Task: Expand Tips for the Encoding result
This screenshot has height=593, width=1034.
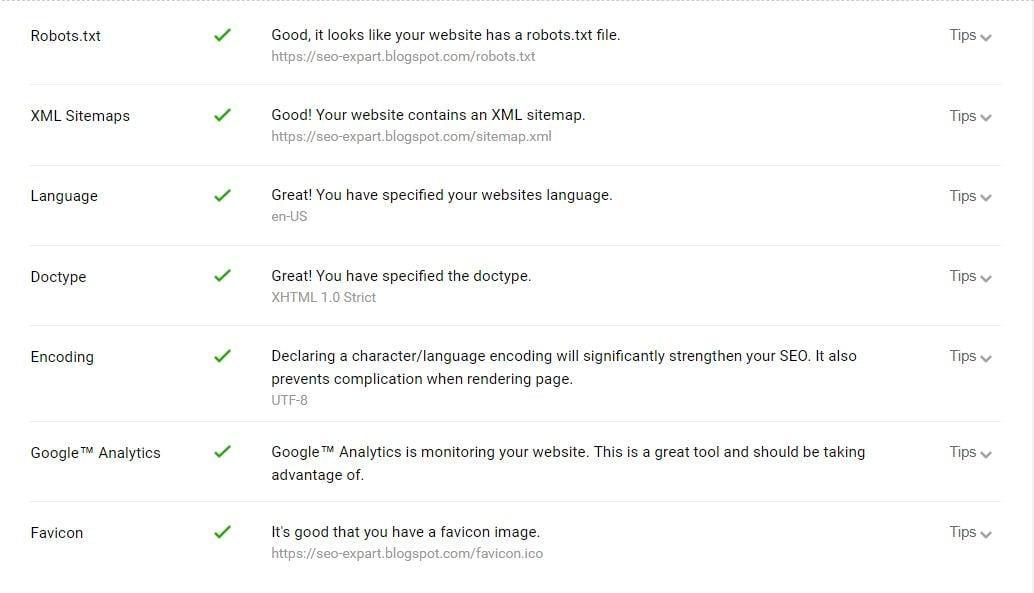Action: click(x=968, y=356)
